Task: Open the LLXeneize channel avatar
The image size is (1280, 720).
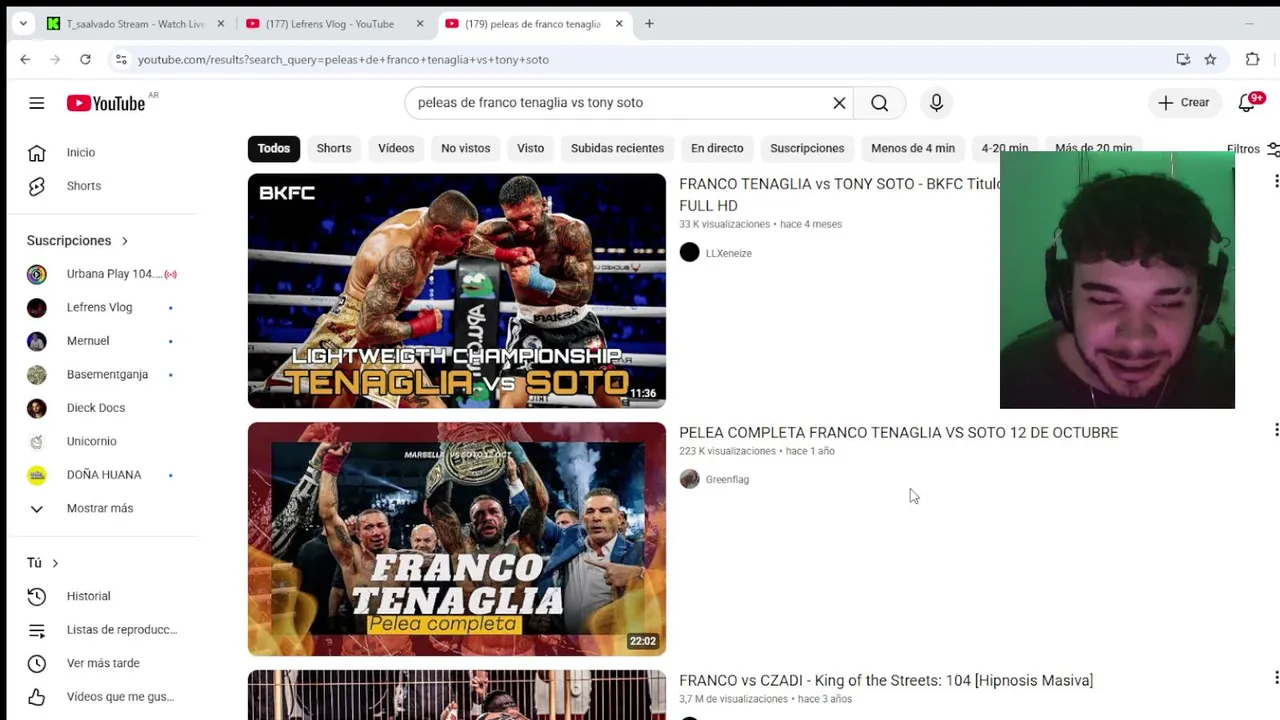Action: point(689,253)
